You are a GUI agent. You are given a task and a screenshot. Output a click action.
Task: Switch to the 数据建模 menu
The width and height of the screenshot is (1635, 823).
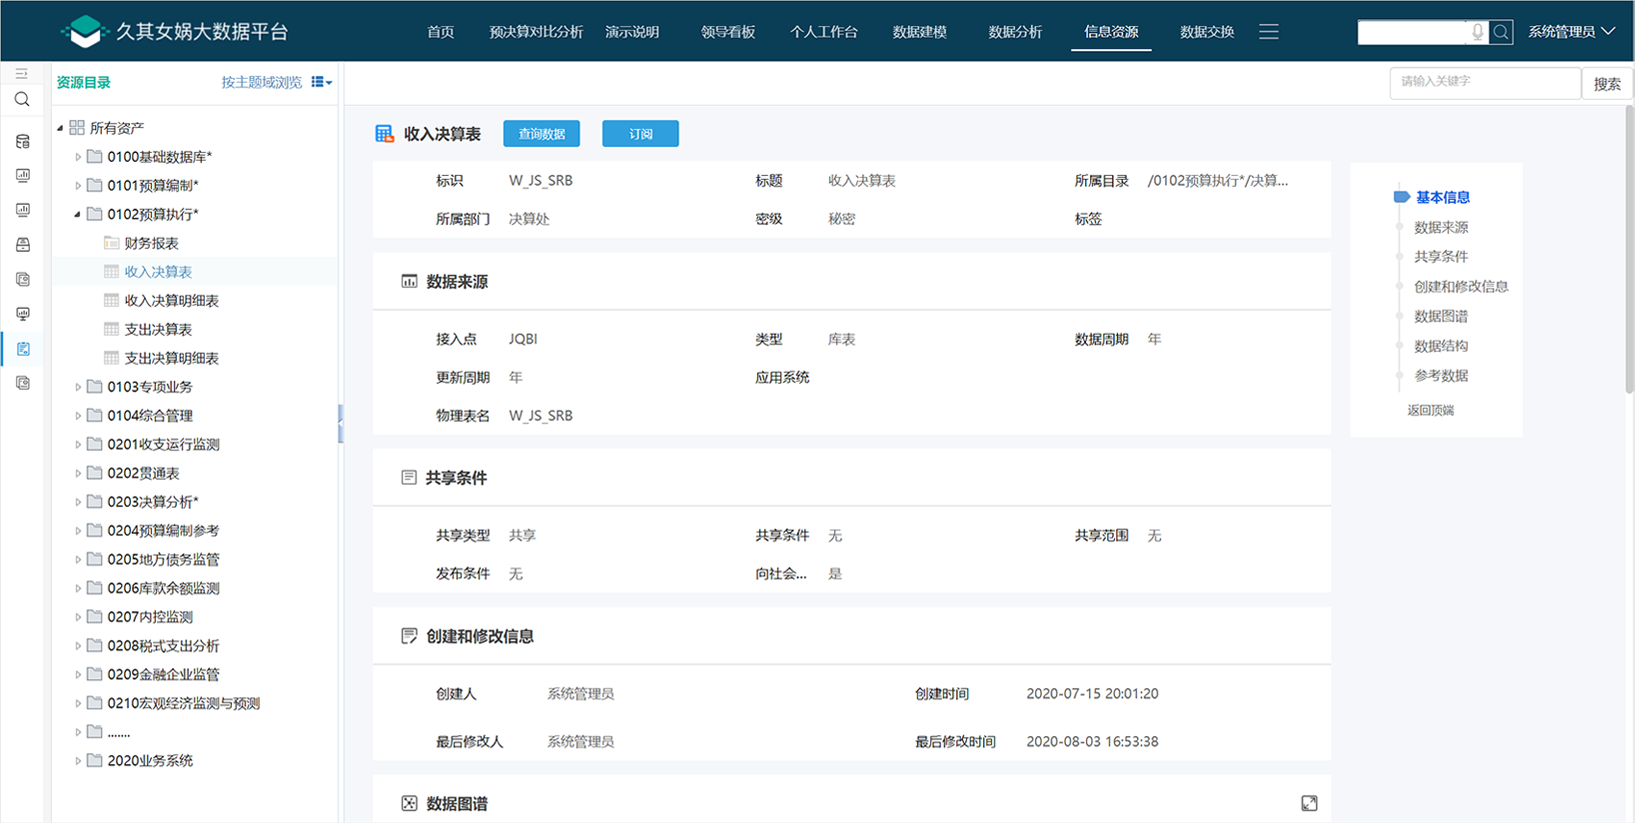coord(919,32)
